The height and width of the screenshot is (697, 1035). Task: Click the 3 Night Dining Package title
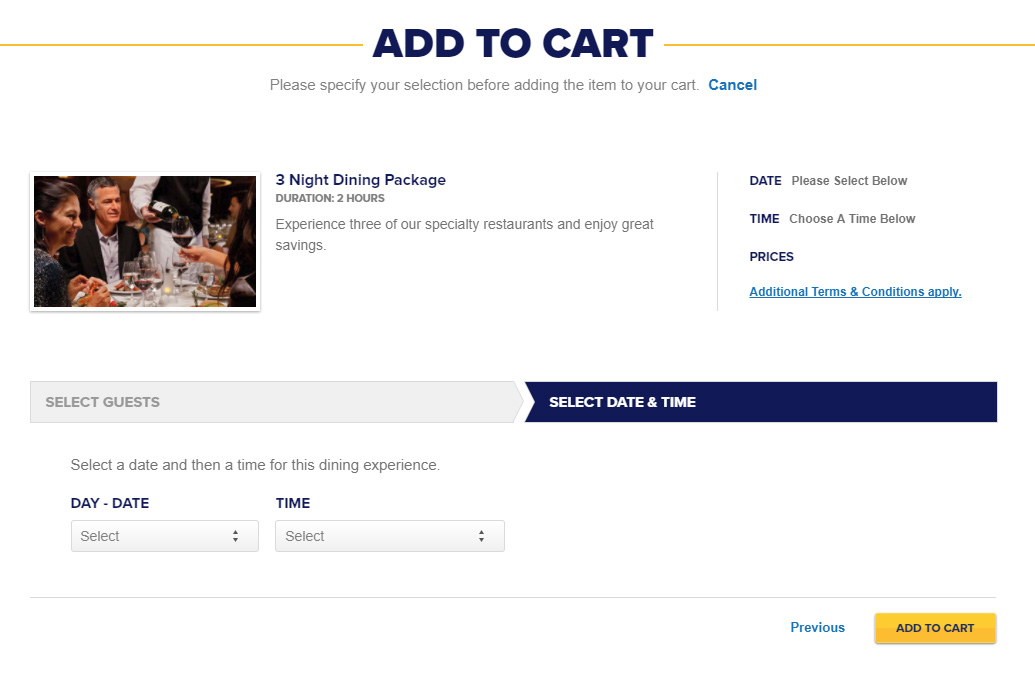(360, 180)
